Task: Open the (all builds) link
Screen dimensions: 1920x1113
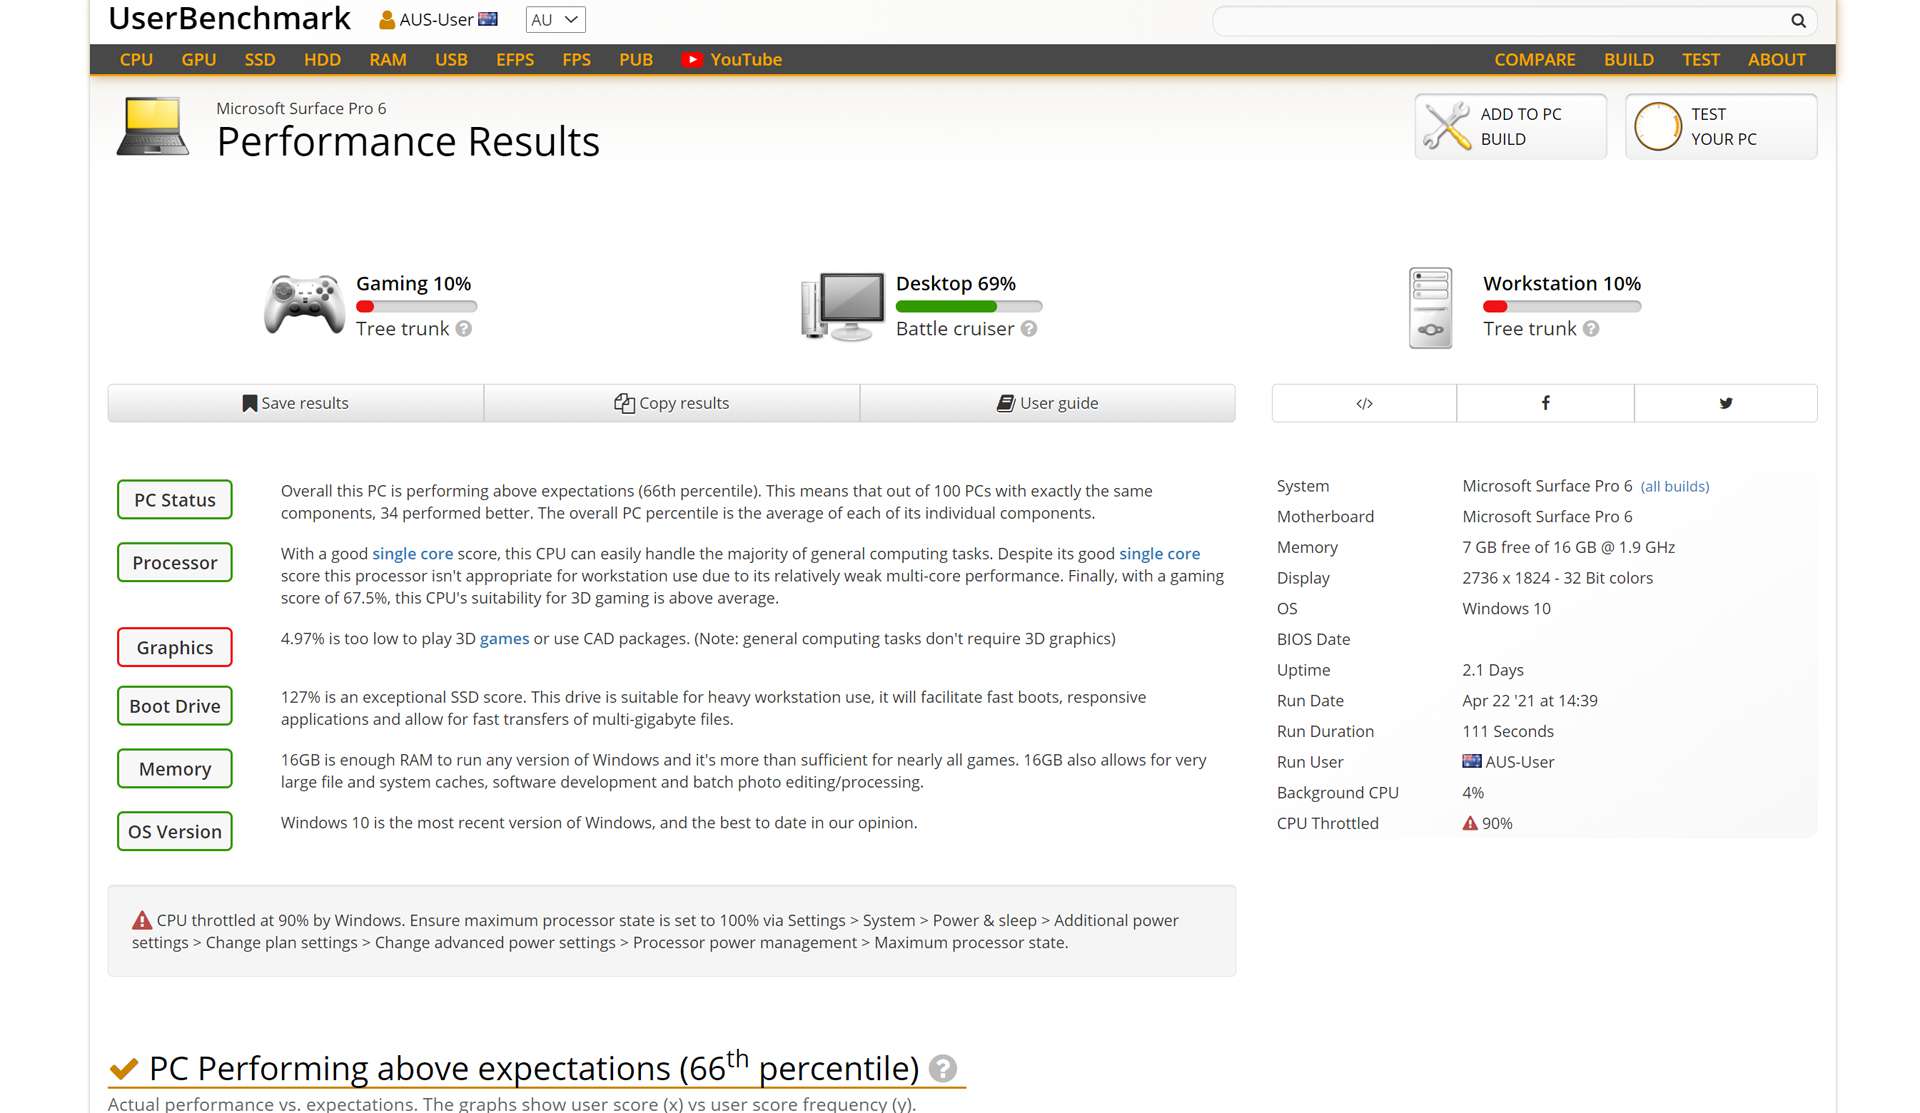Action: pos(1675,487)
